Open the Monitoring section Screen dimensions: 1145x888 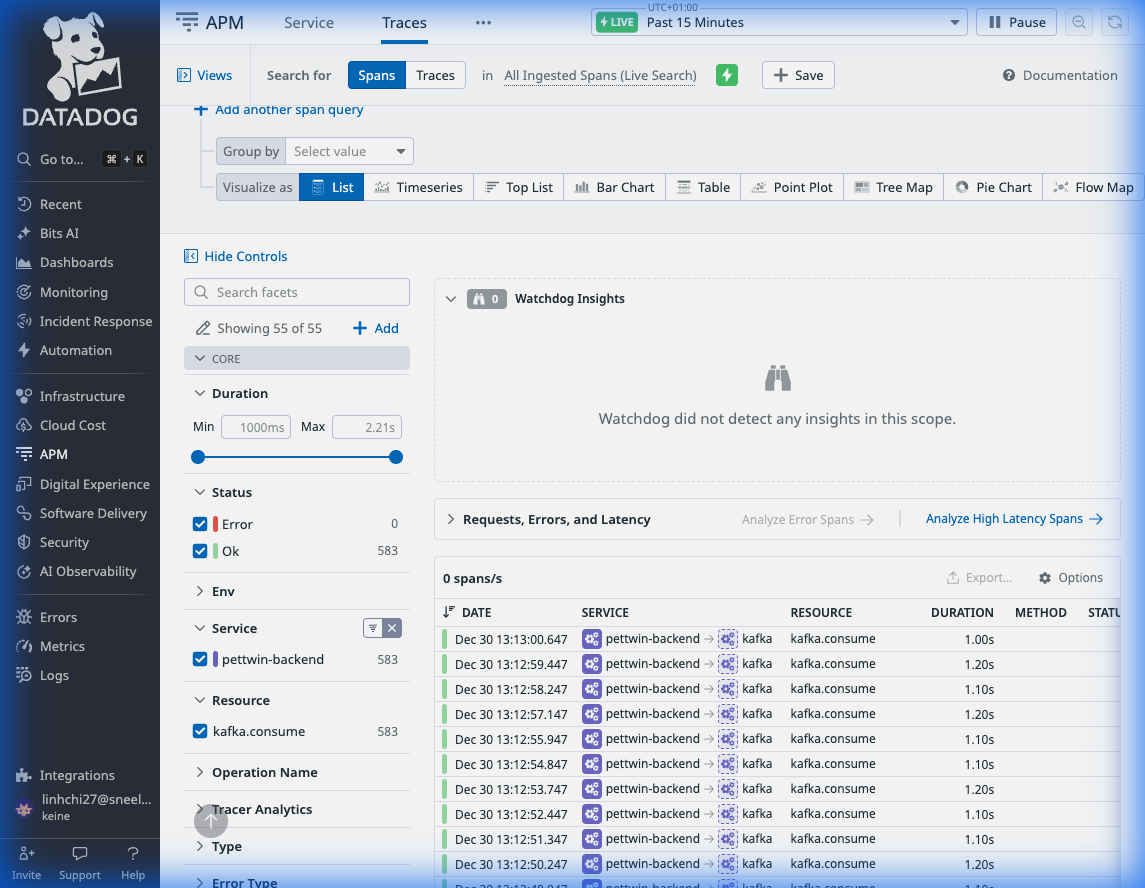pos(73,292)
